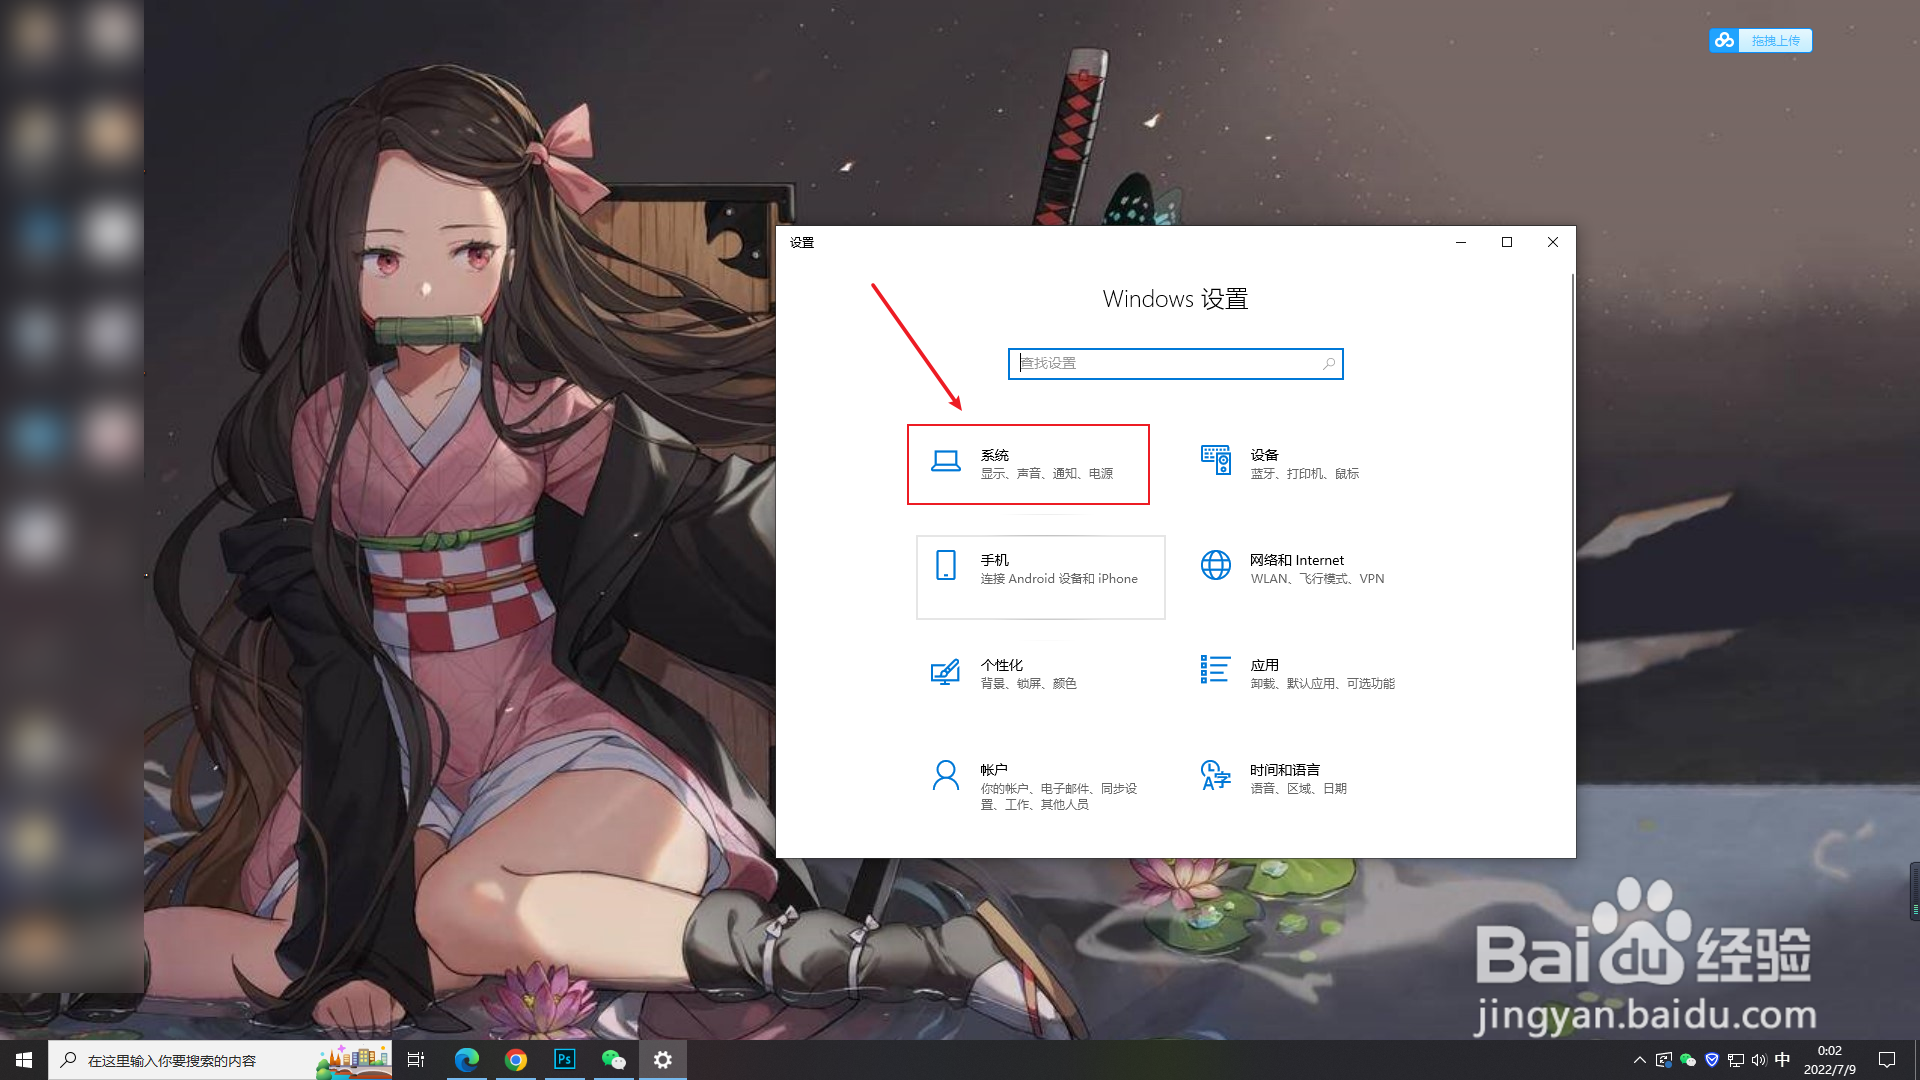
Task: Open the System (系统) settings category
Action: [1028, 464]
